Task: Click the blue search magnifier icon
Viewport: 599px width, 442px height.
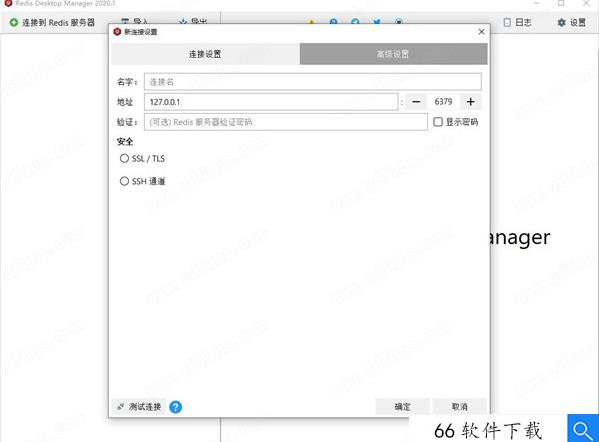Action: pos(583,429)
